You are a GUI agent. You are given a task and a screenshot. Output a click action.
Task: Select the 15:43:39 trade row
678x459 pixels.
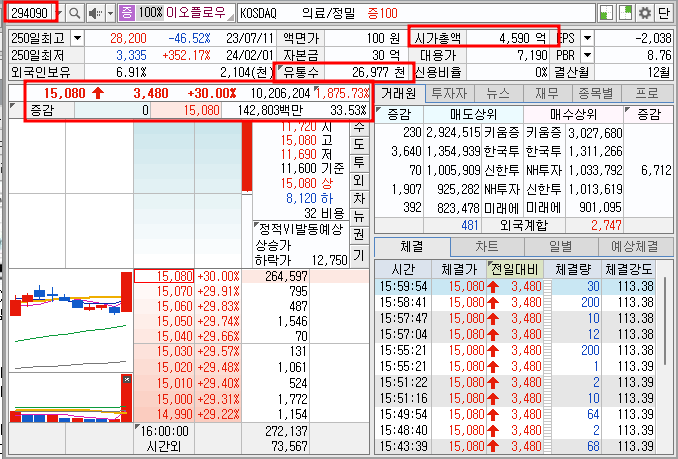point(515,446)
